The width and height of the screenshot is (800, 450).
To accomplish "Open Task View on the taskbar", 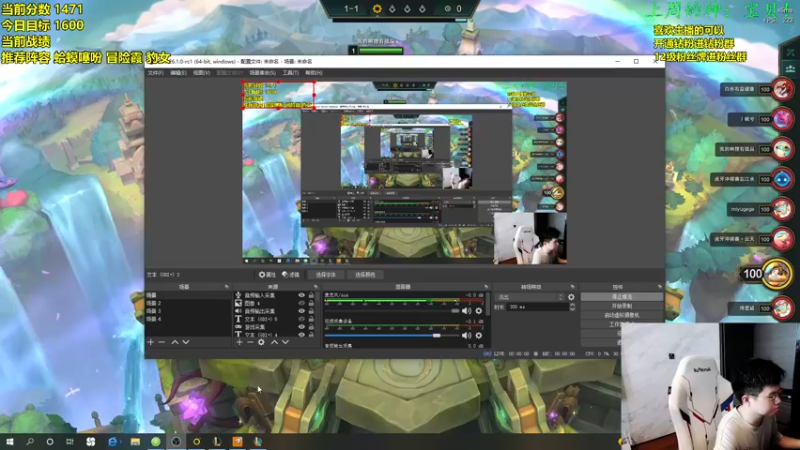I will [x=70, y=441].
